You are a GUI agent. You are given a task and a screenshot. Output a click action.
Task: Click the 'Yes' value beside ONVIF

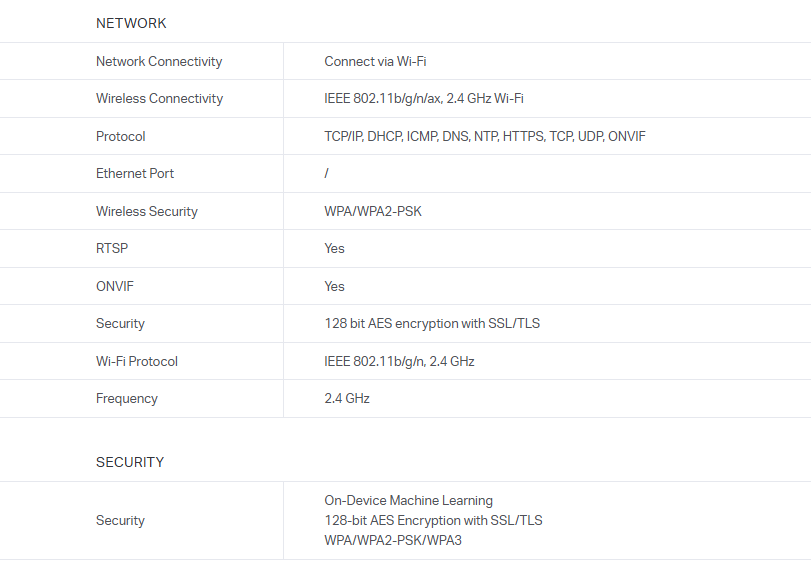pos(334,286)
